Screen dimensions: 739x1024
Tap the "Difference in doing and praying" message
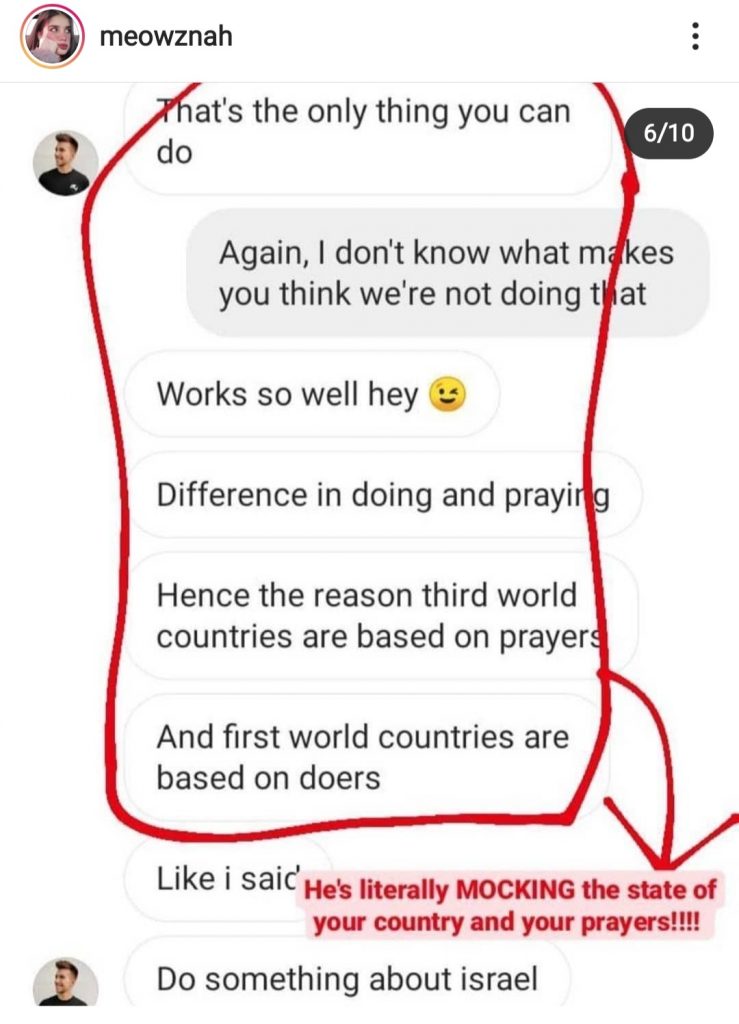pos(383,495)
